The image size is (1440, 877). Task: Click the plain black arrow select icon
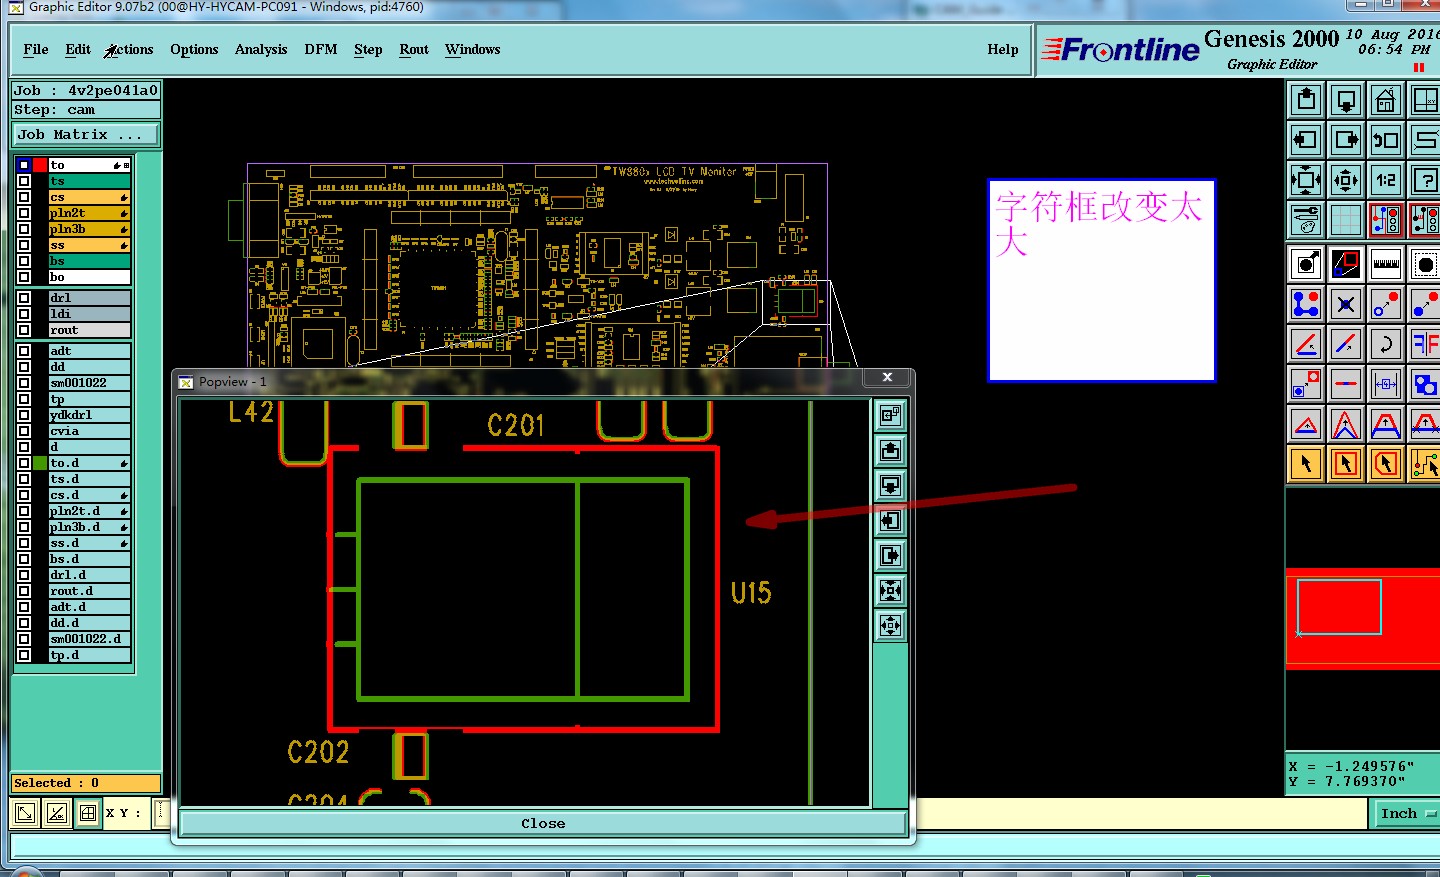[1306, 464]
